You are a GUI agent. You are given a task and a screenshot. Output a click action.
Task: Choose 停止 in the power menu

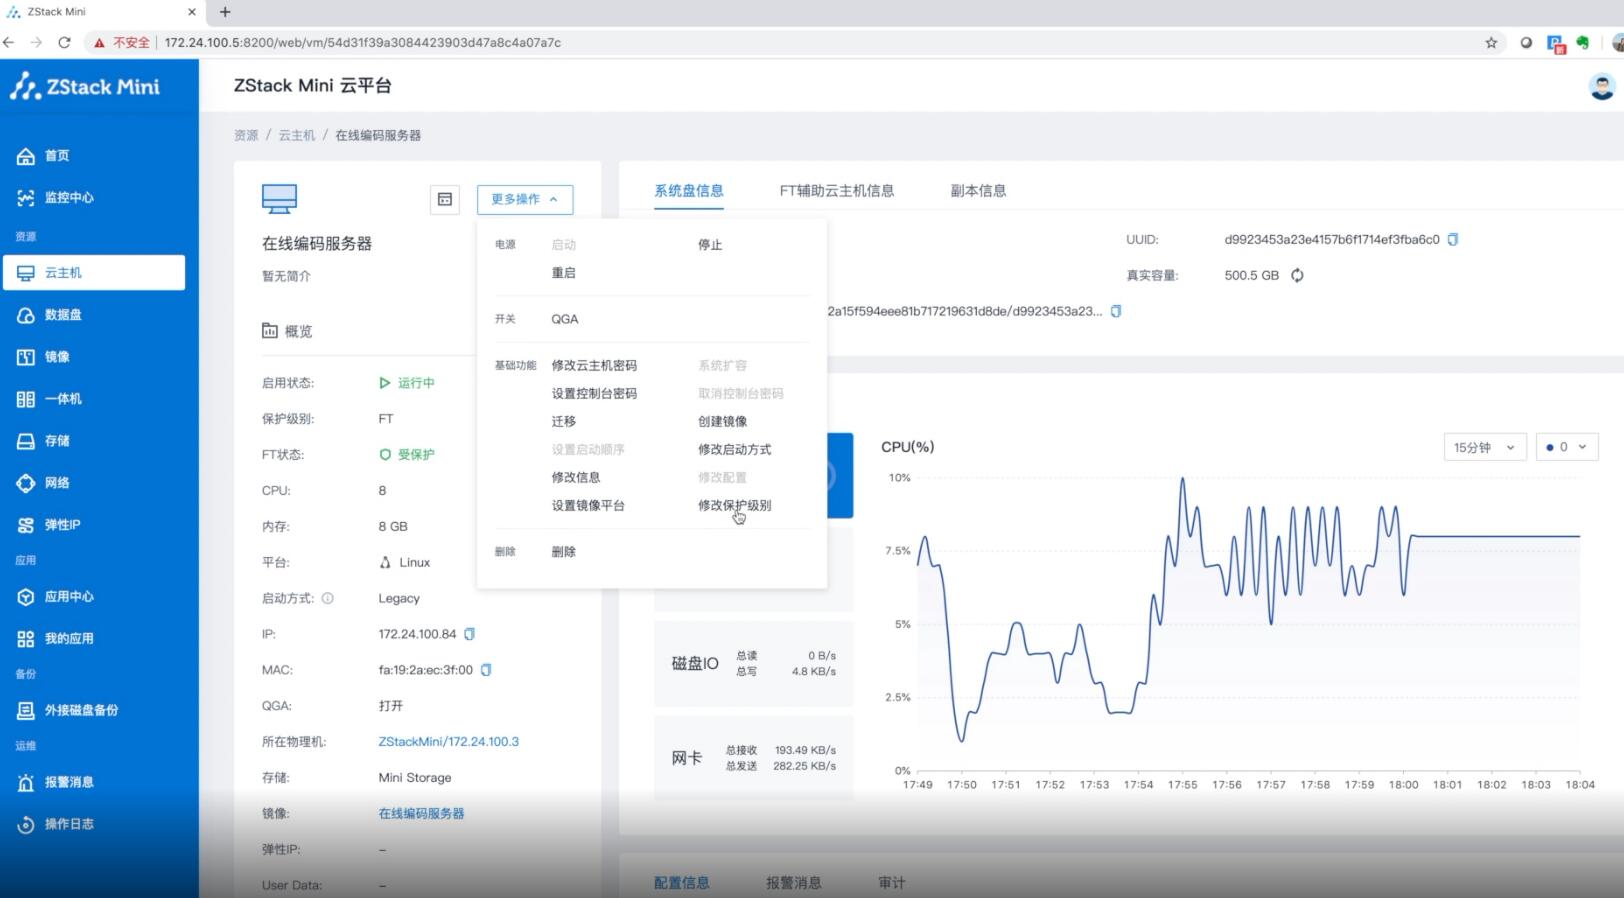[710, 245]
